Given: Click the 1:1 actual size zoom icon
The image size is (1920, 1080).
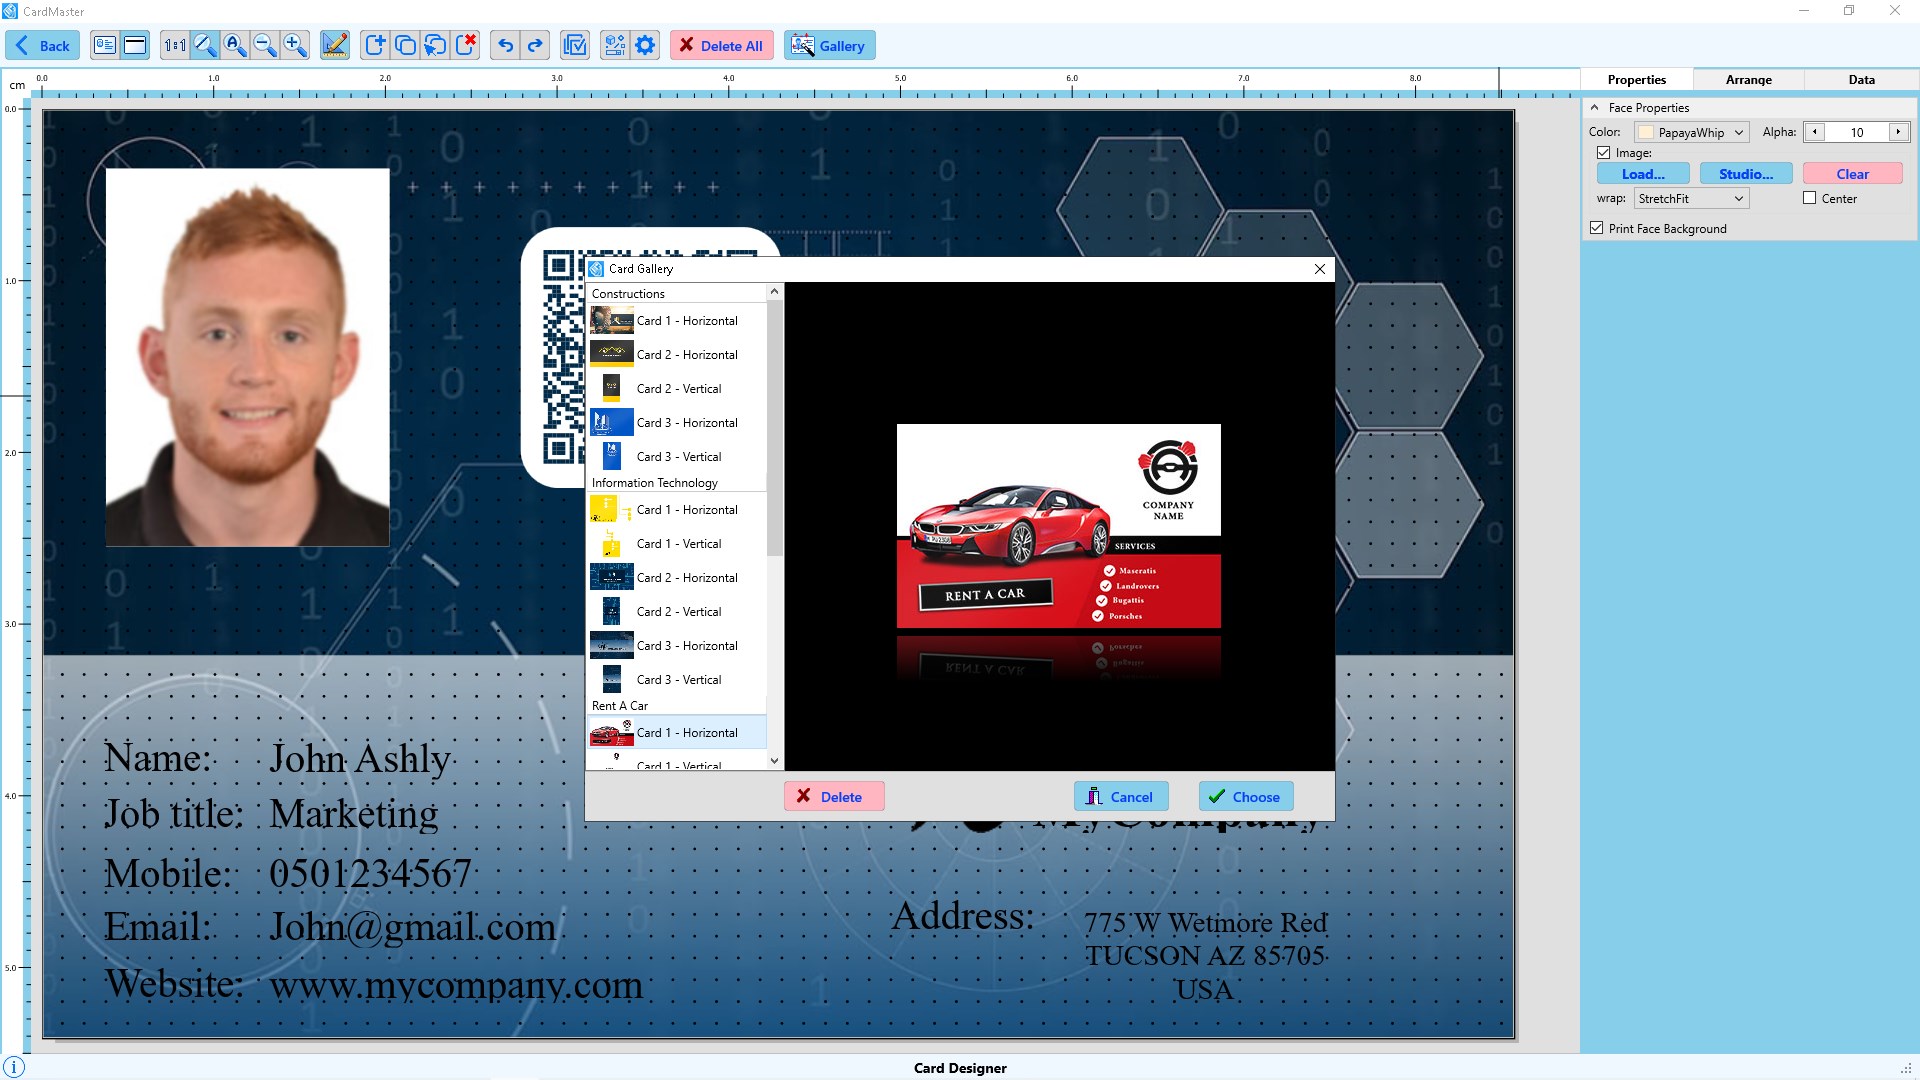Looking at the screenshot, I should pos(175,45).
